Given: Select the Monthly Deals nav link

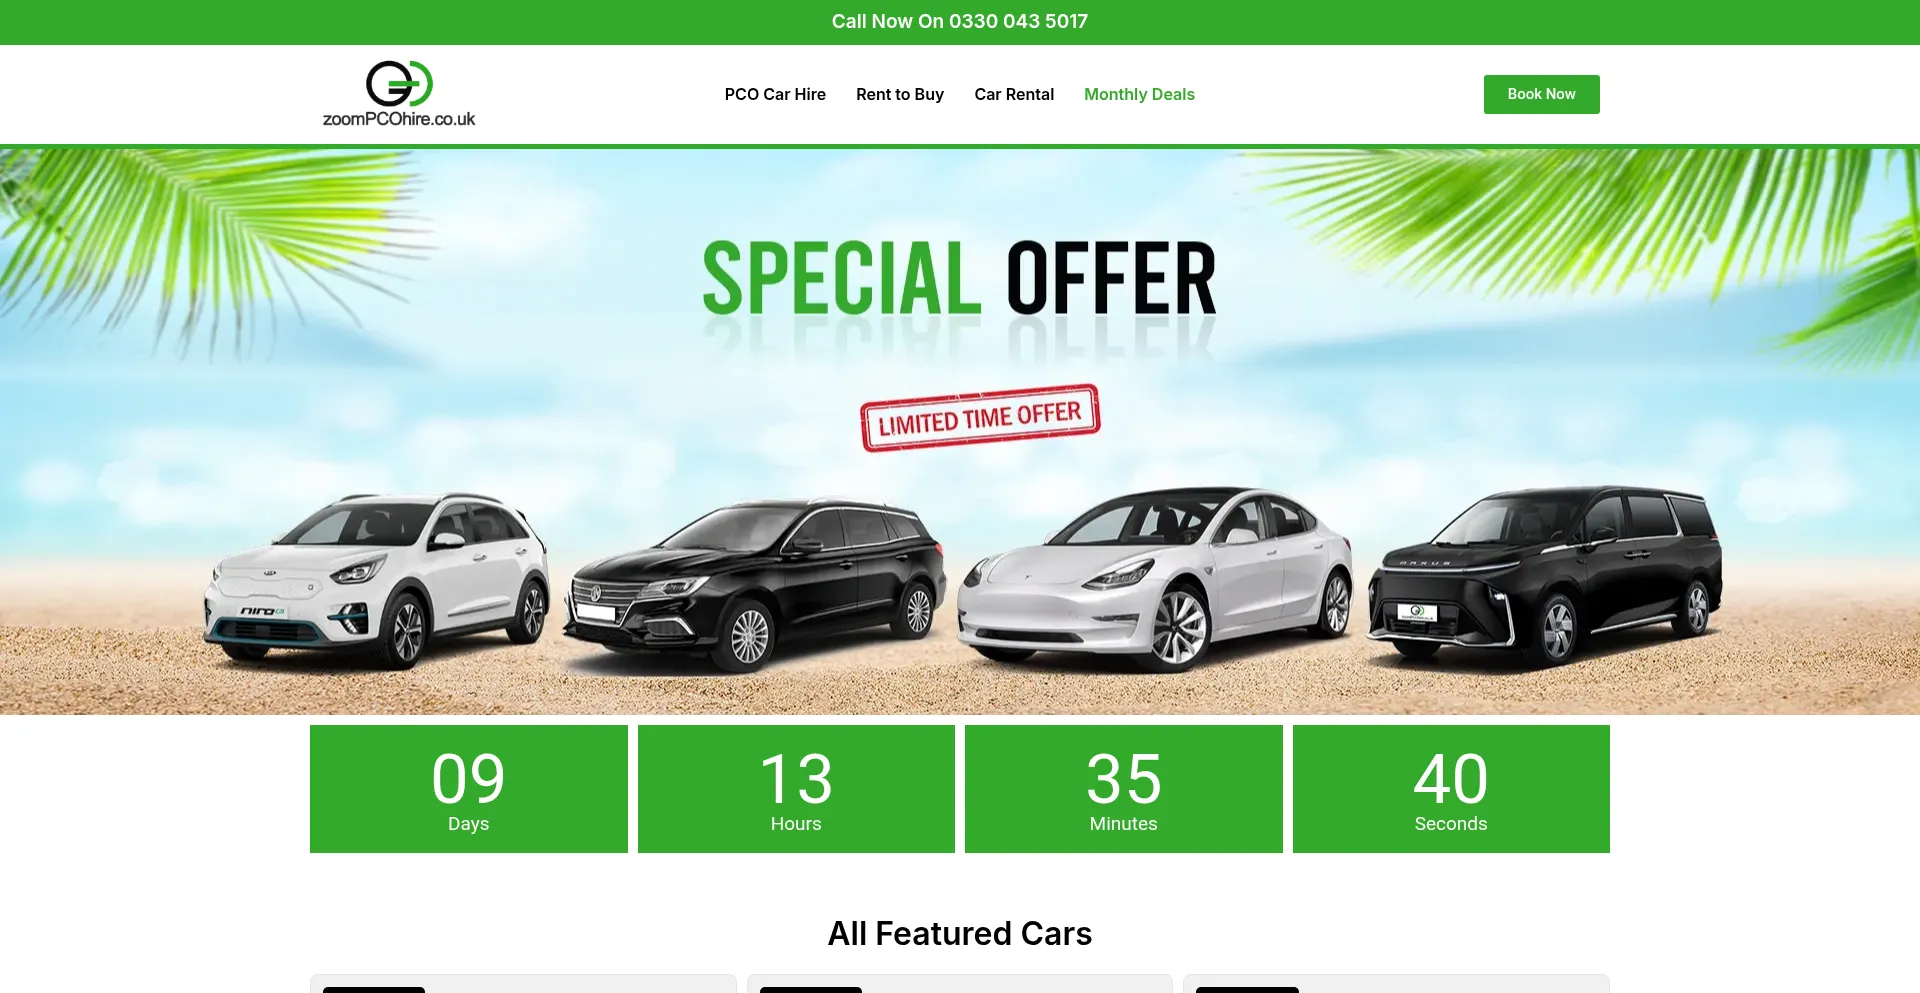Looking at the screenshot, I should [1139, 94].
